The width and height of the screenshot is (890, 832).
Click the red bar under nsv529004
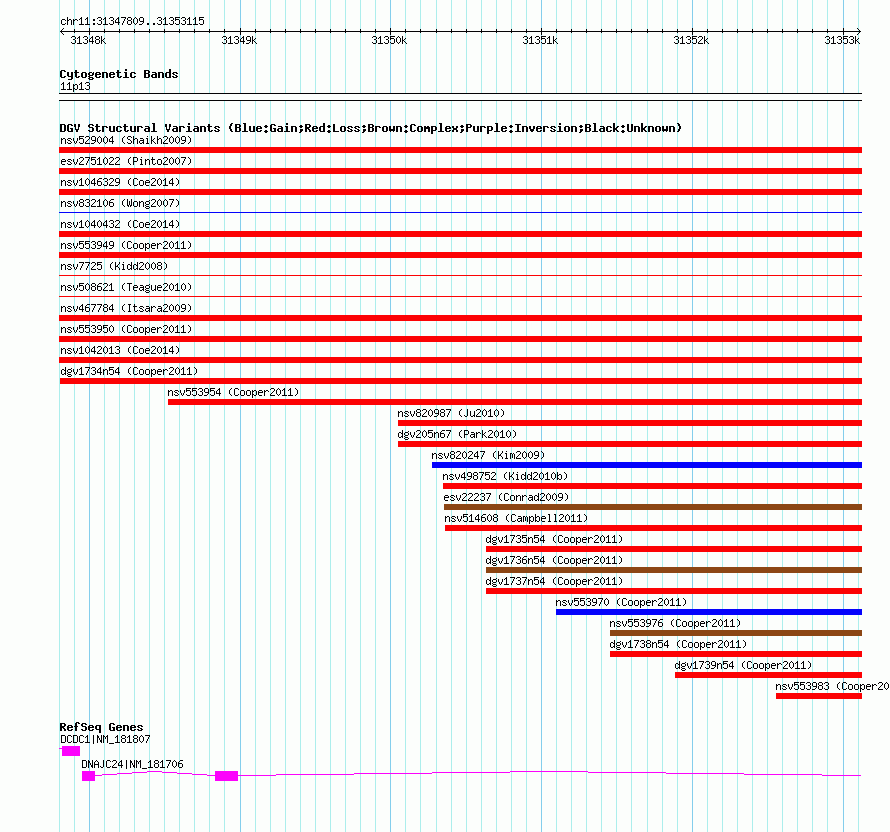tap(460, 150)
